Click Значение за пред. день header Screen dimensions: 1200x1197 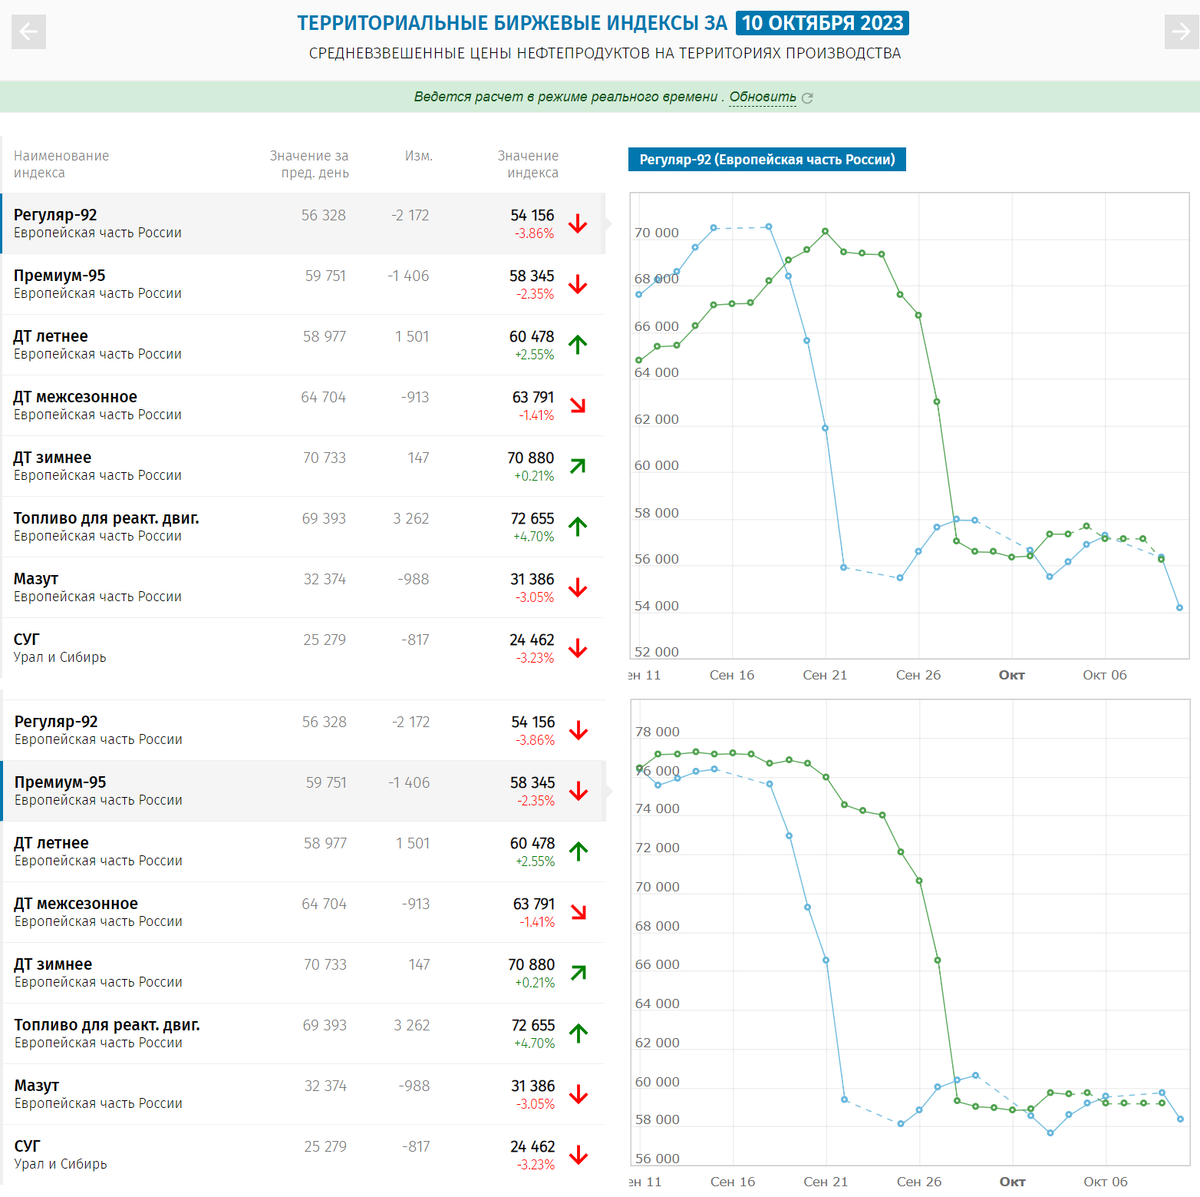click(x=309, y=164)
